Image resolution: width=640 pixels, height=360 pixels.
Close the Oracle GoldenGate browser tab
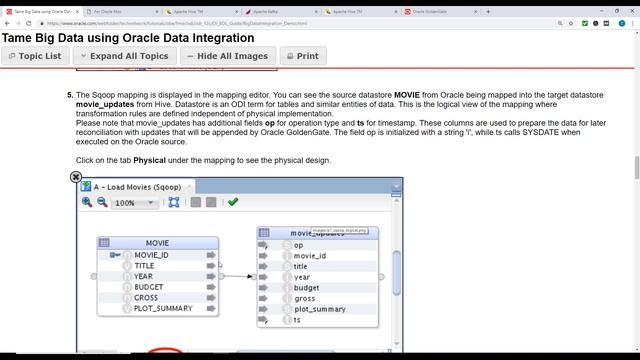pyautogui.click(x=476, y=12)
